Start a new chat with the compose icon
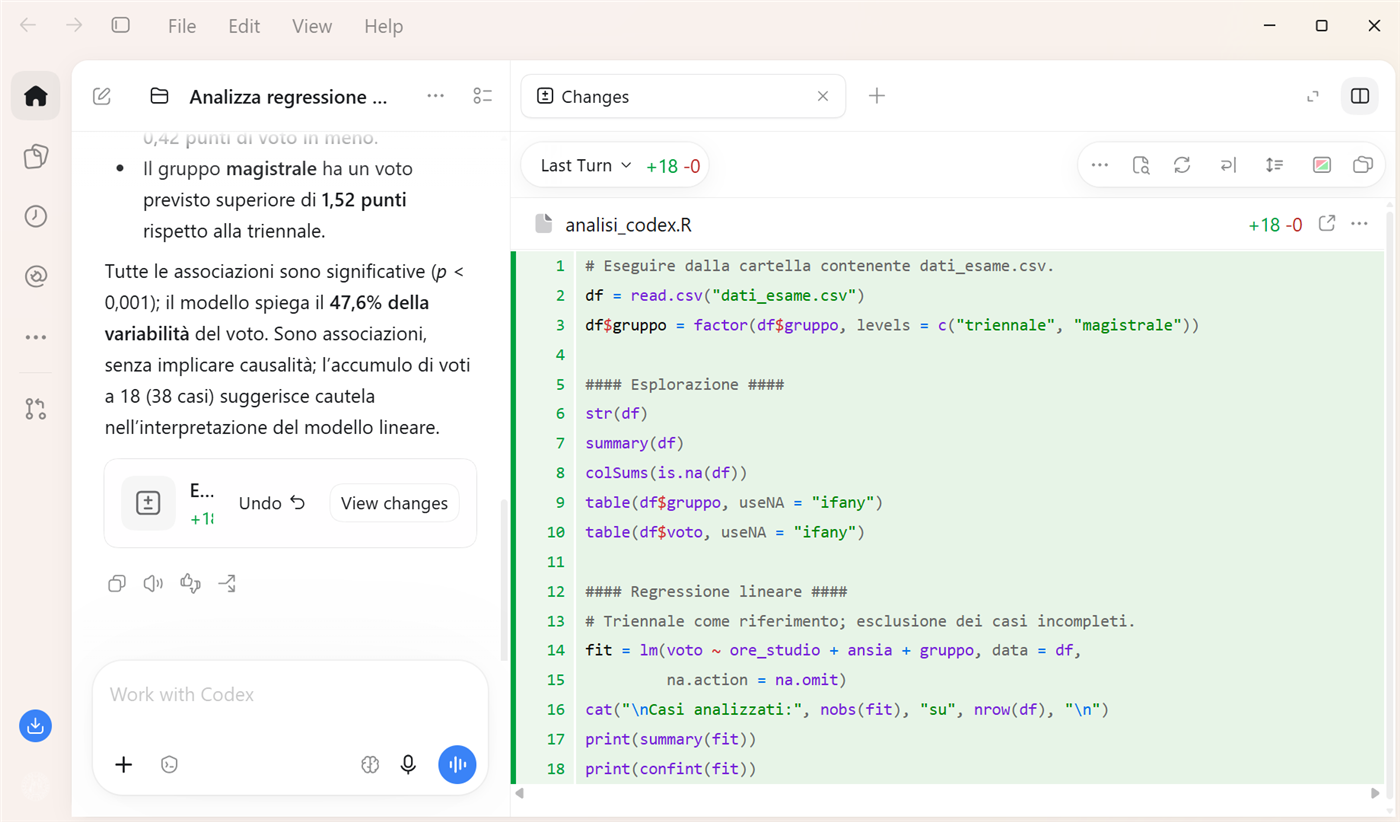 point(101,96)
